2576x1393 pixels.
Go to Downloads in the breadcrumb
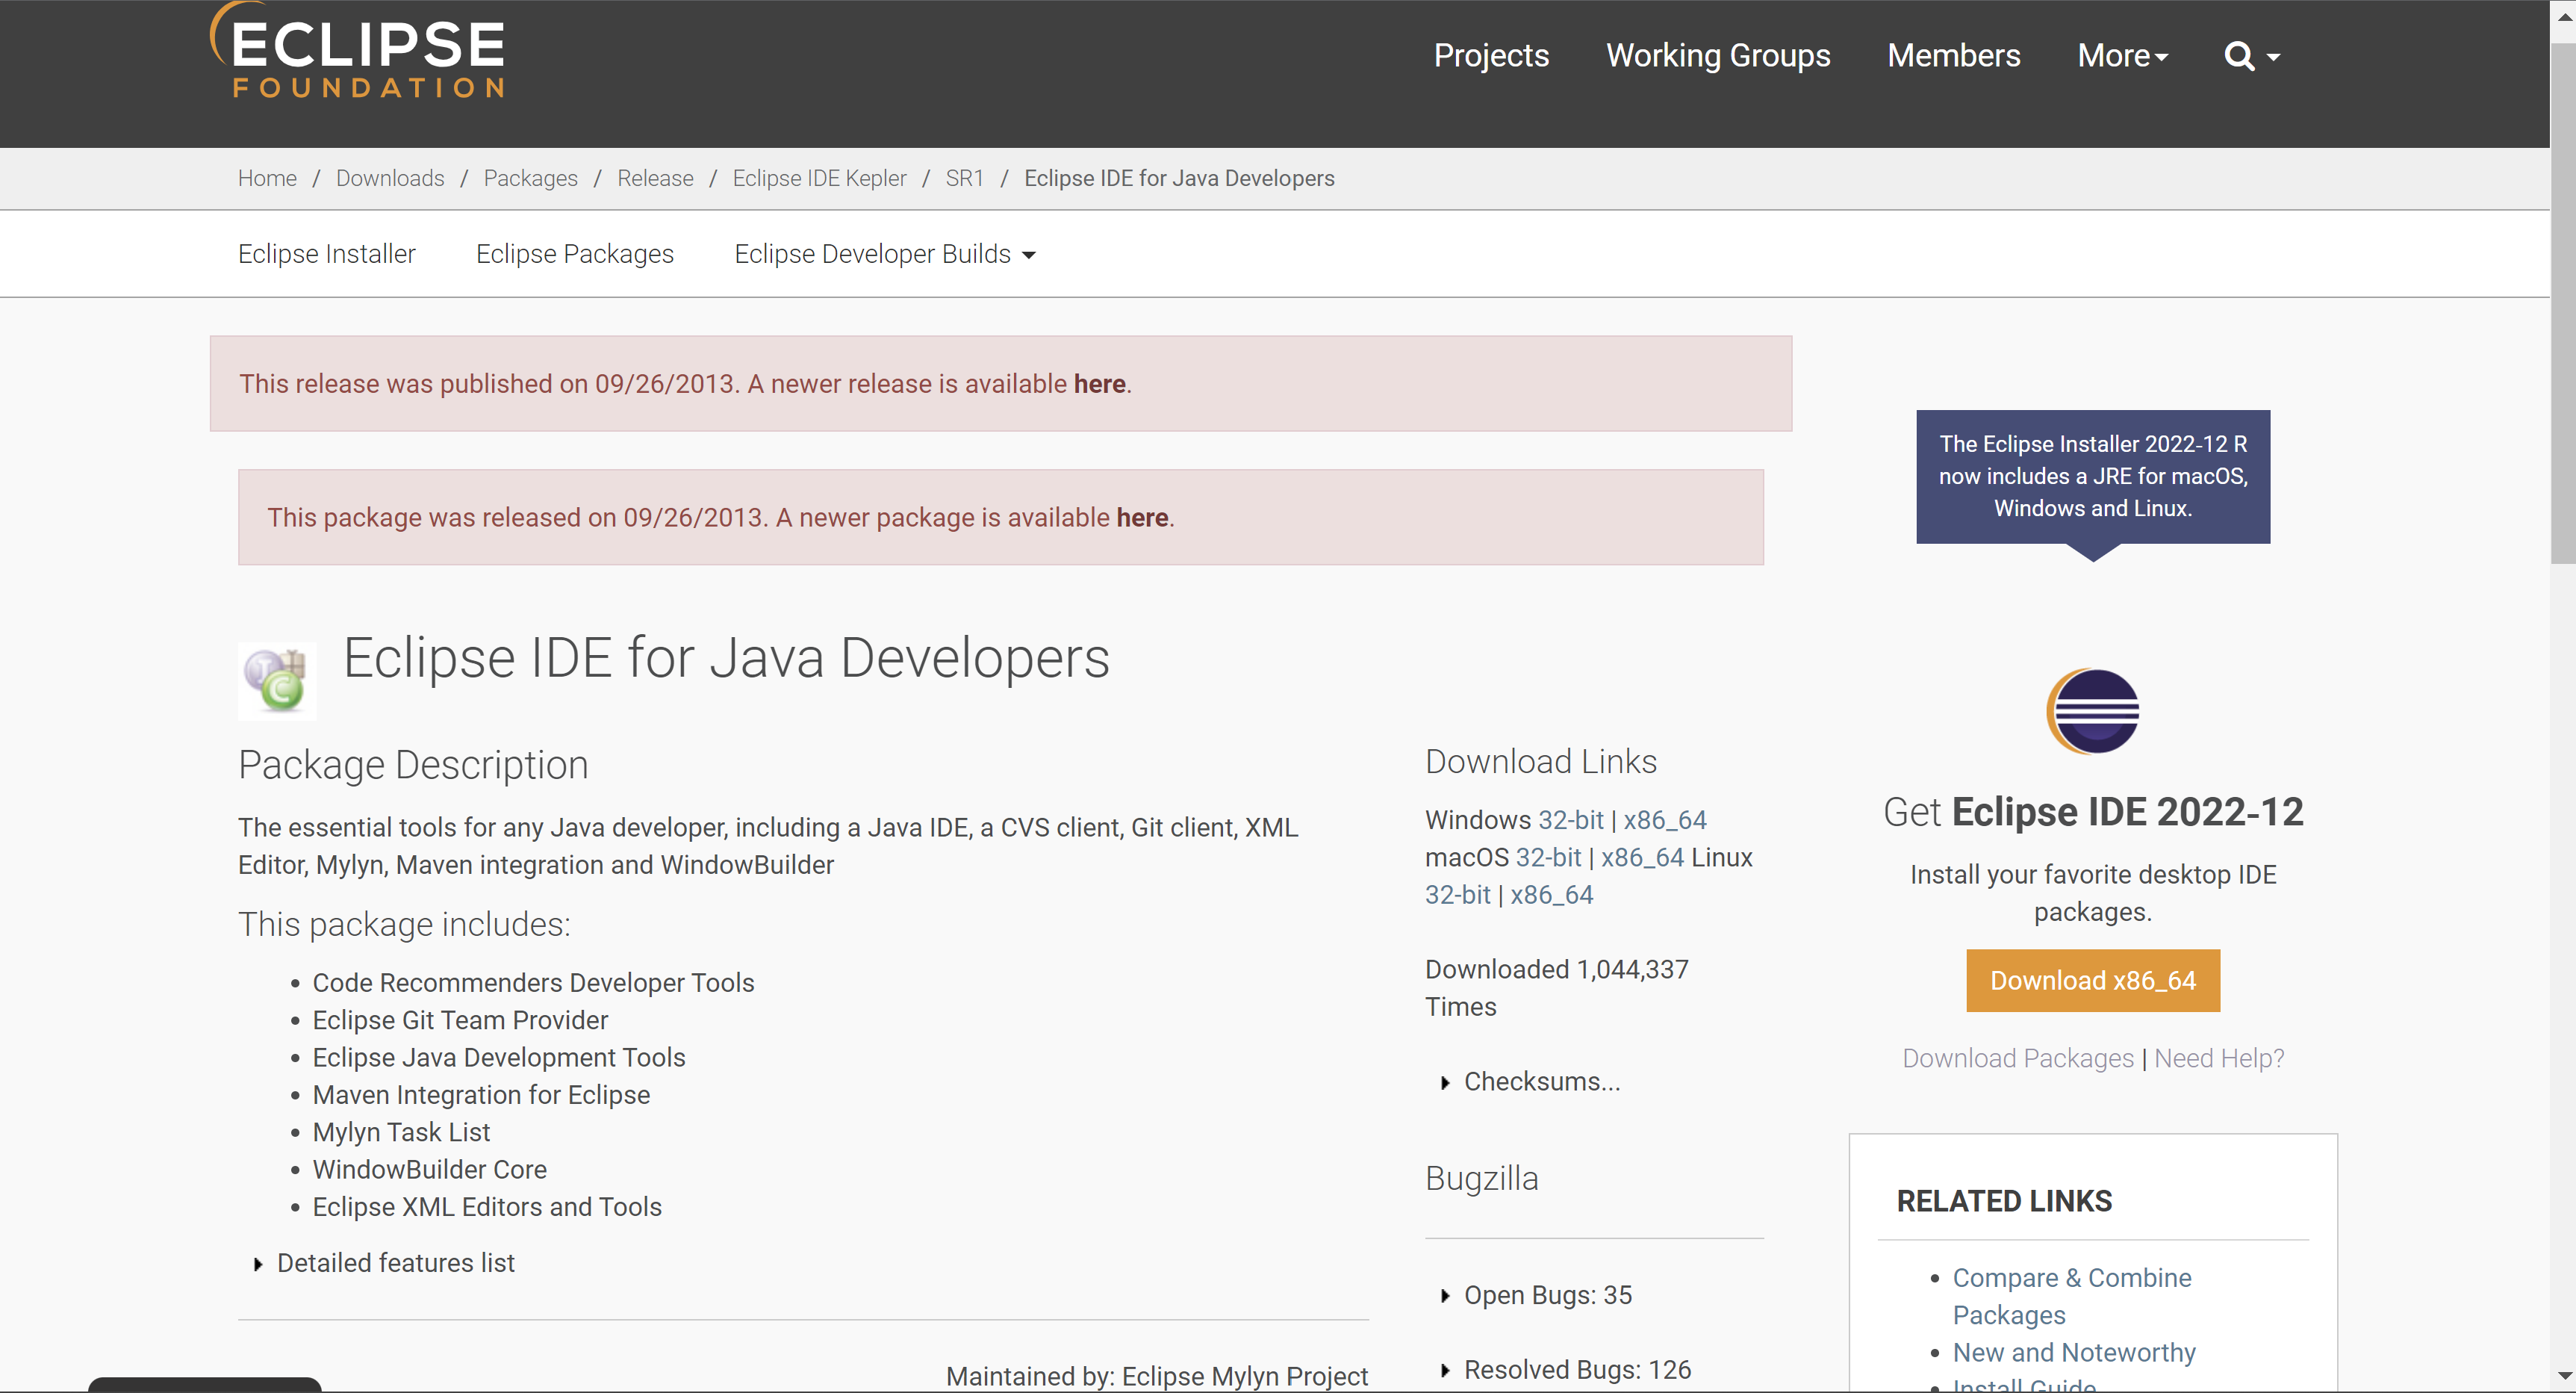coord(390,178)
